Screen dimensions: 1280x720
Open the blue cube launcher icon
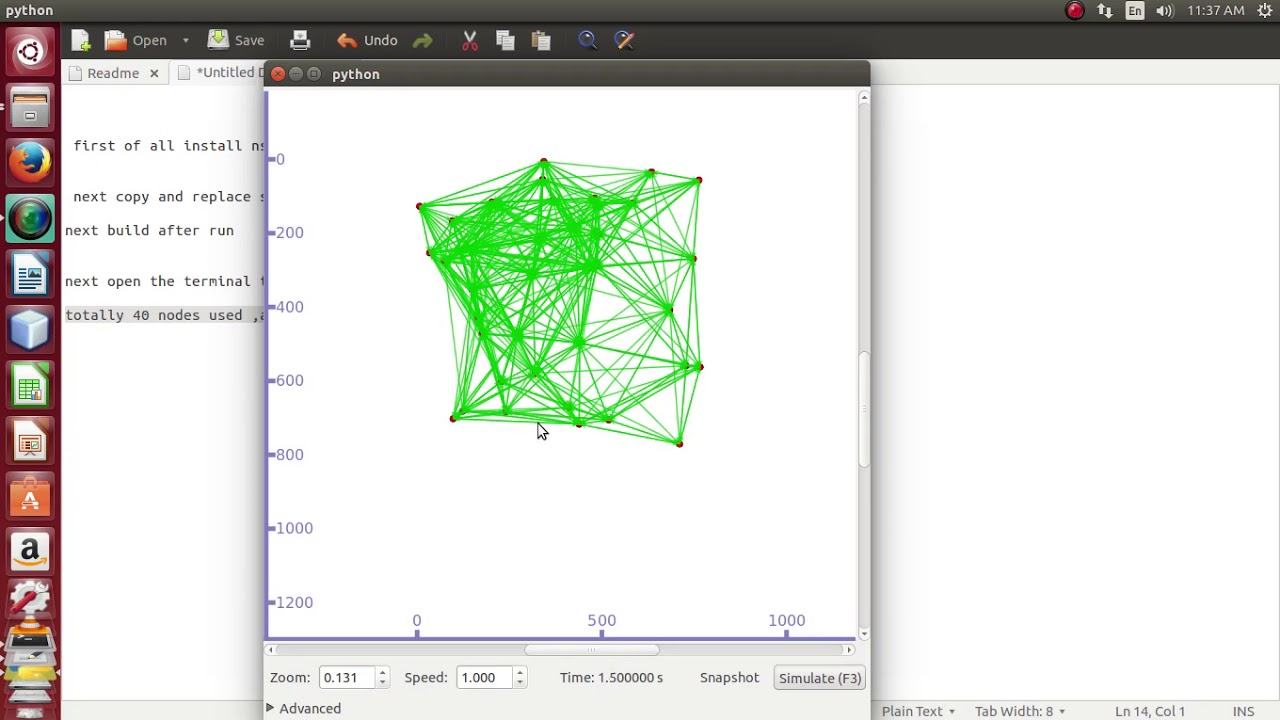[30, 329]
